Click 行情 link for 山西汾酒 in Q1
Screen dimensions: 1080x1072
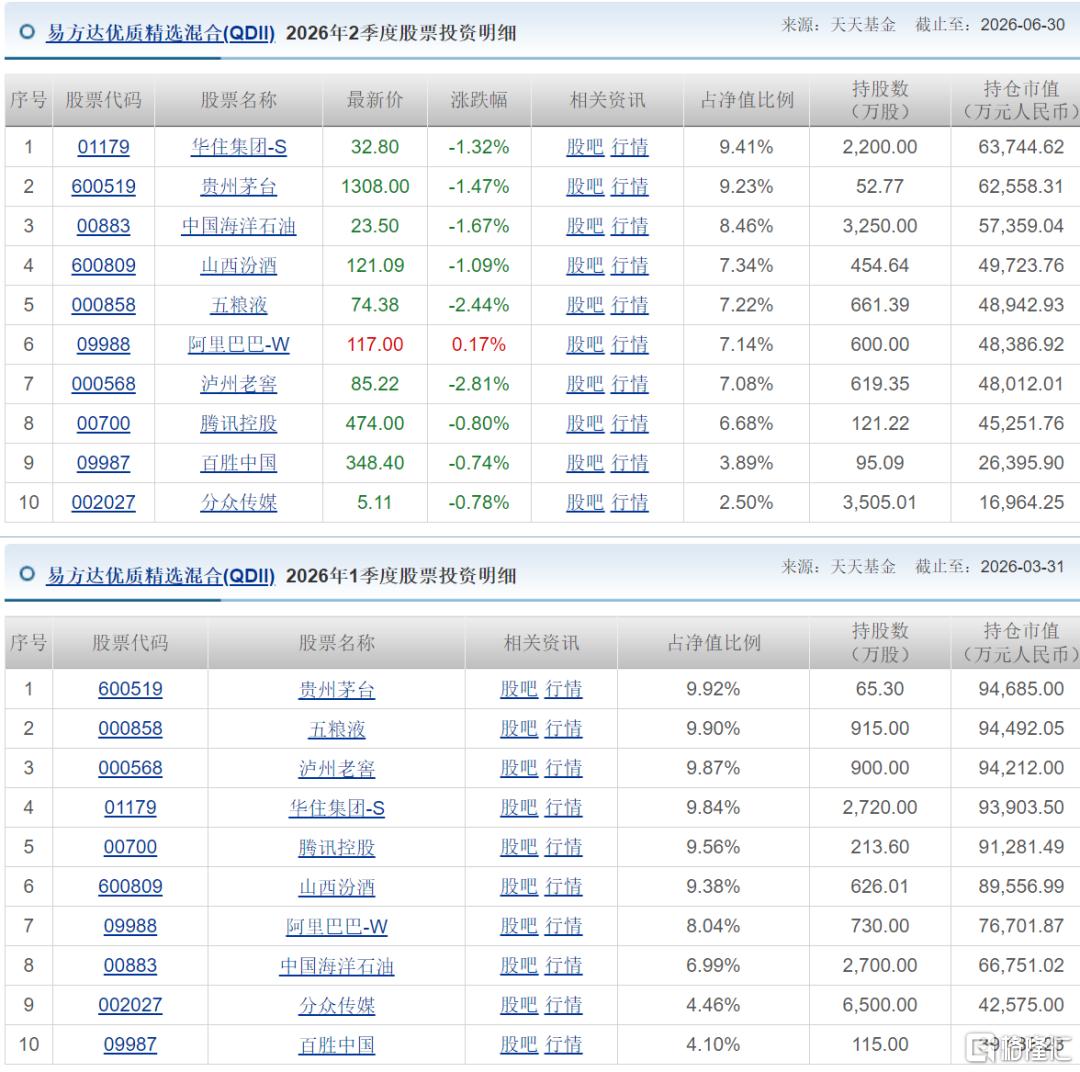pos(563,887)
